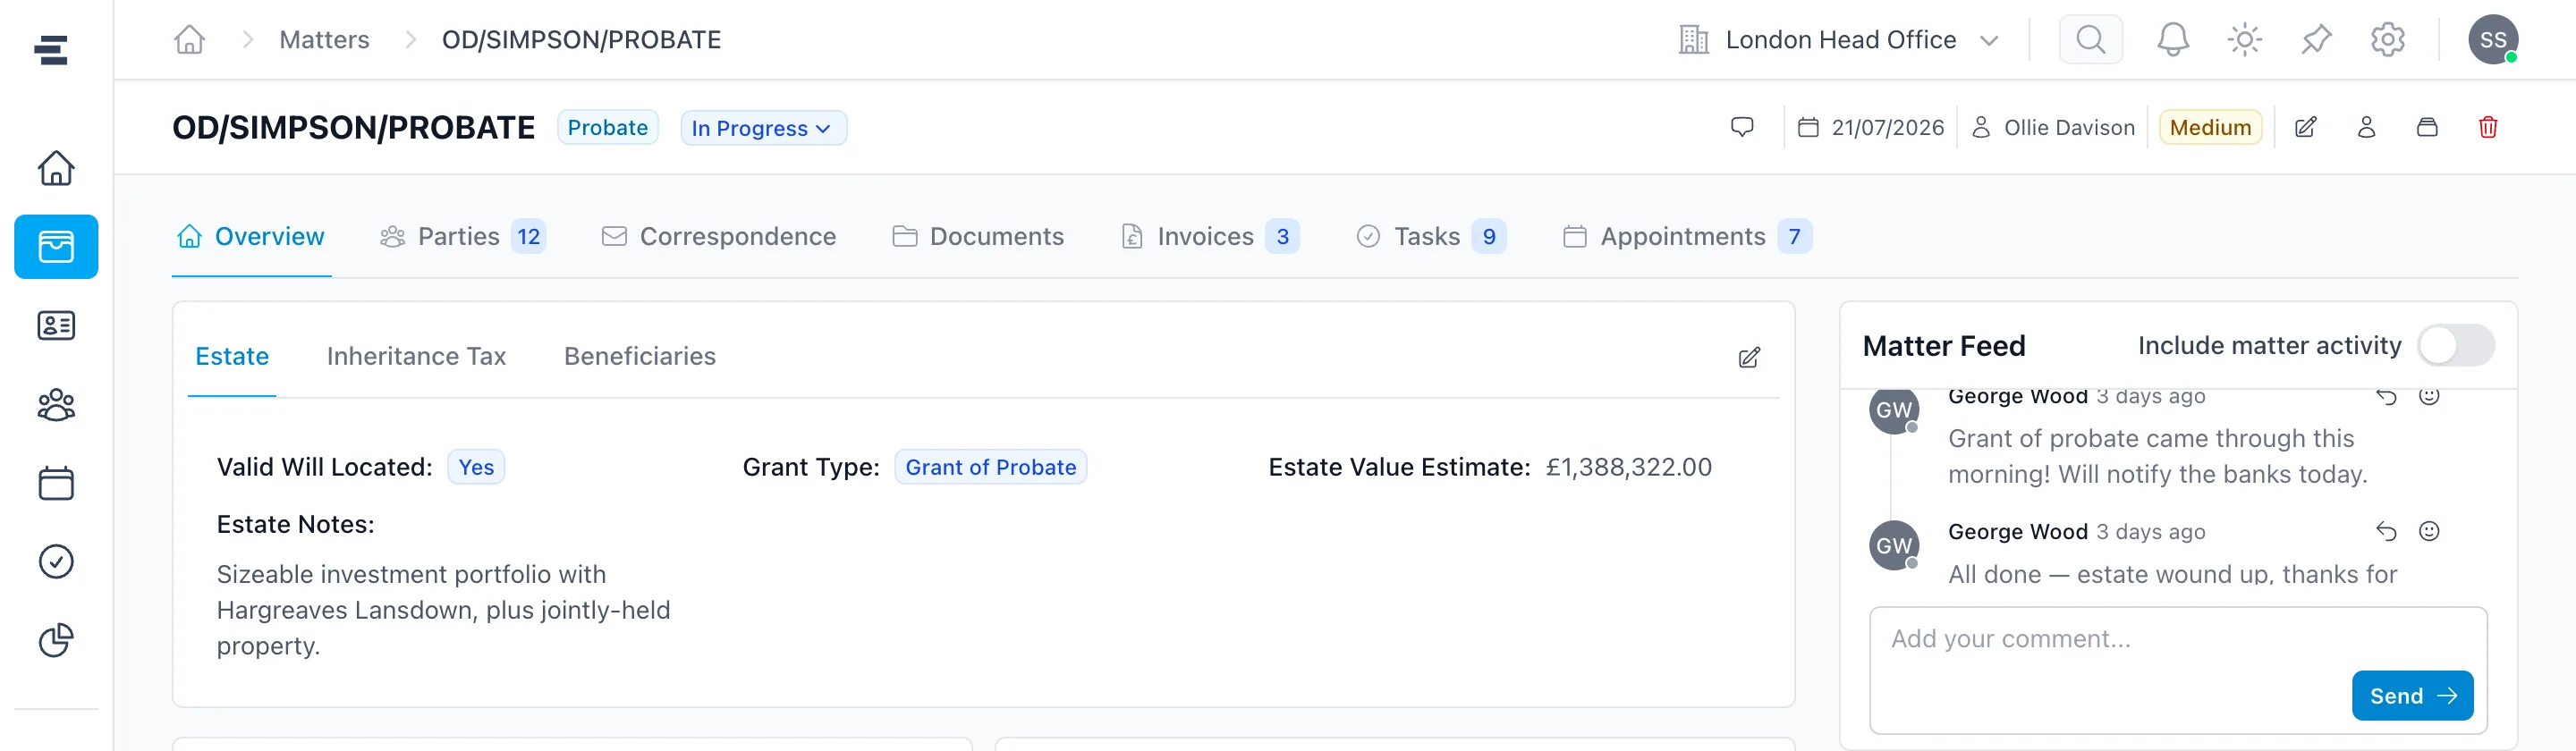Open the Contacts card sidebar icon

point(56,326)
